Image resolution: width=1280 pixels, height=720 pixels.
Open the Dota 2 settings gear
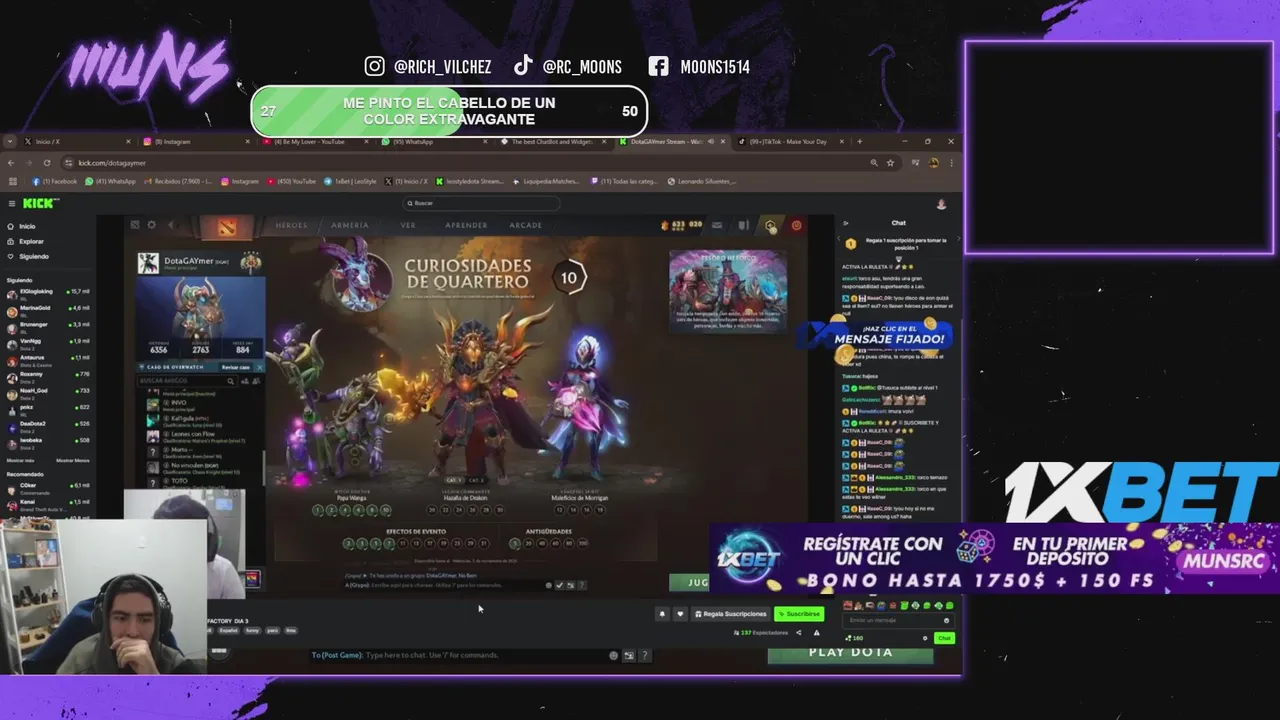click(151, 225)
